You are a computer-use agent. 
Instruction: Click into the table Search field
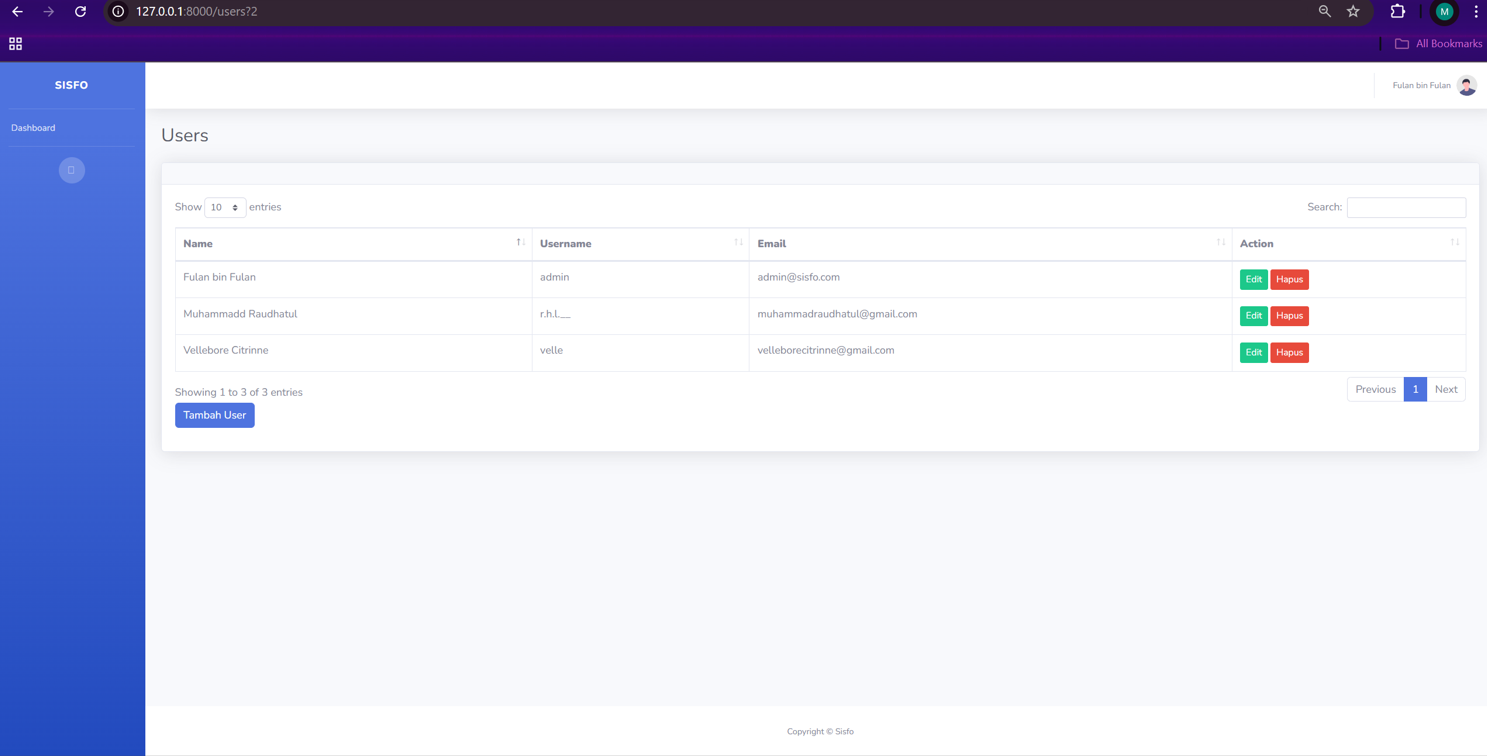coord(1405,207)
